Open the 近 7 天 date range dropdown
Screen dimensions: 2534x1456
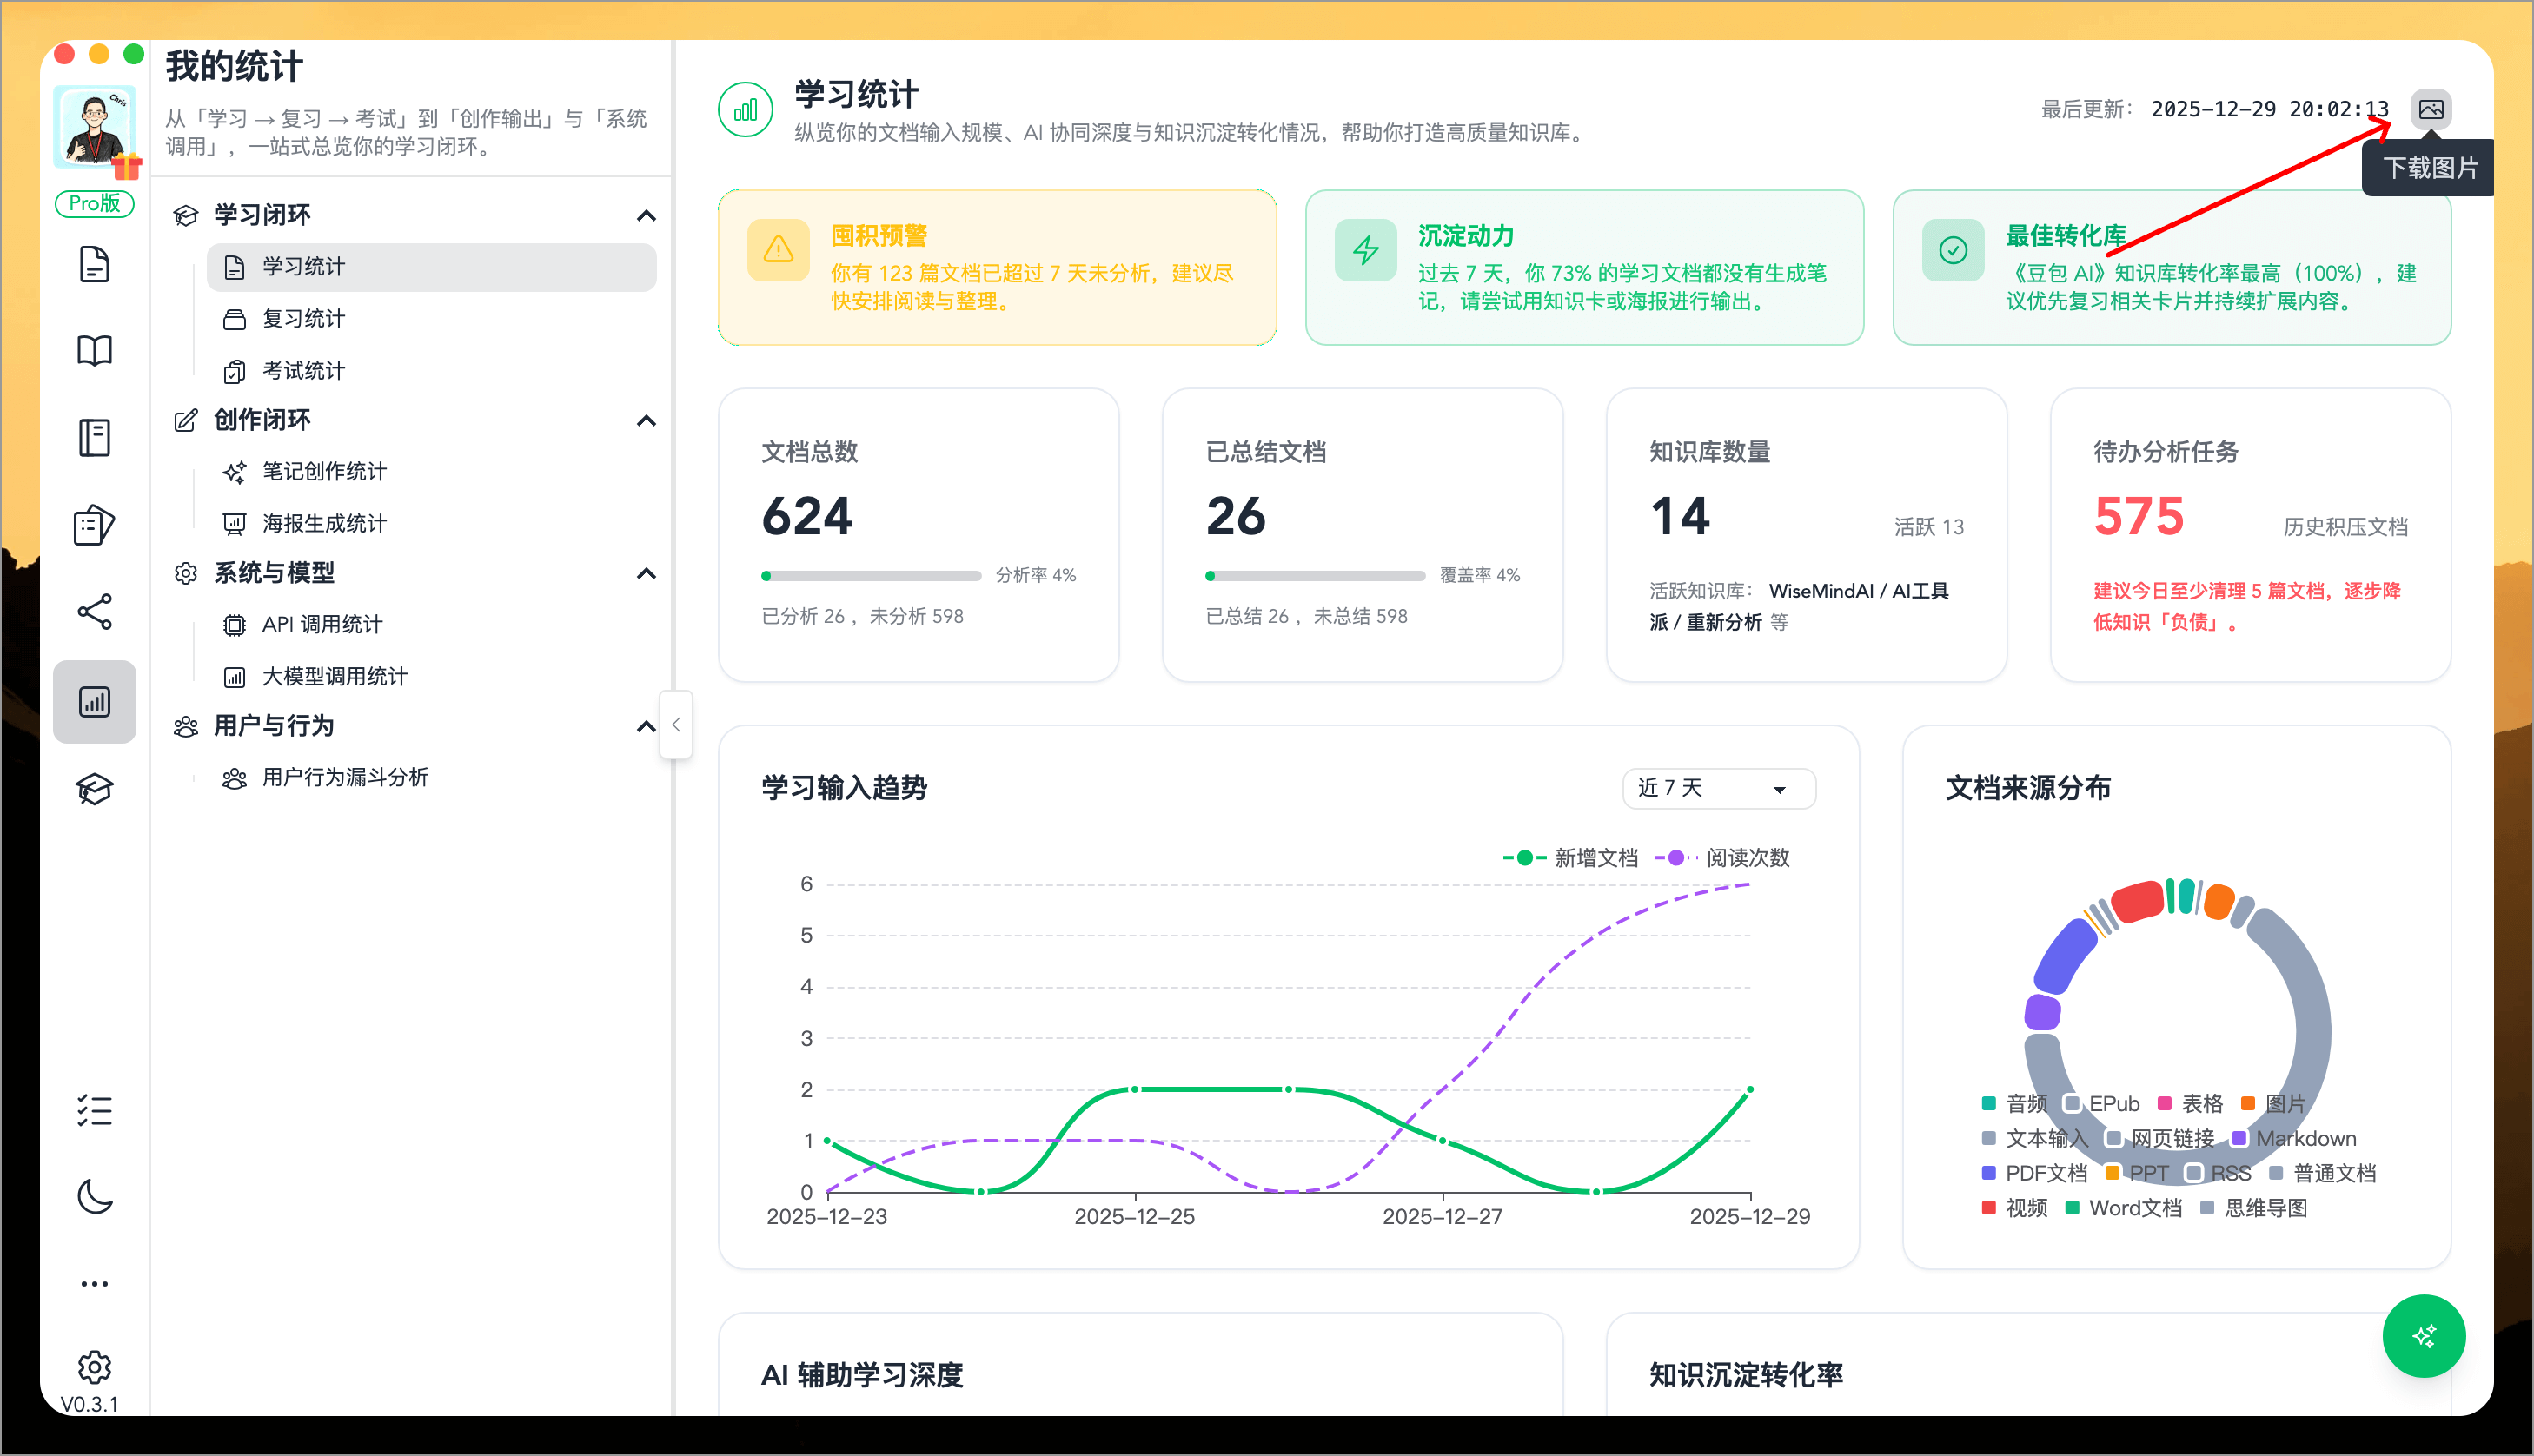pyautogui.click(x=1717, y=788)
